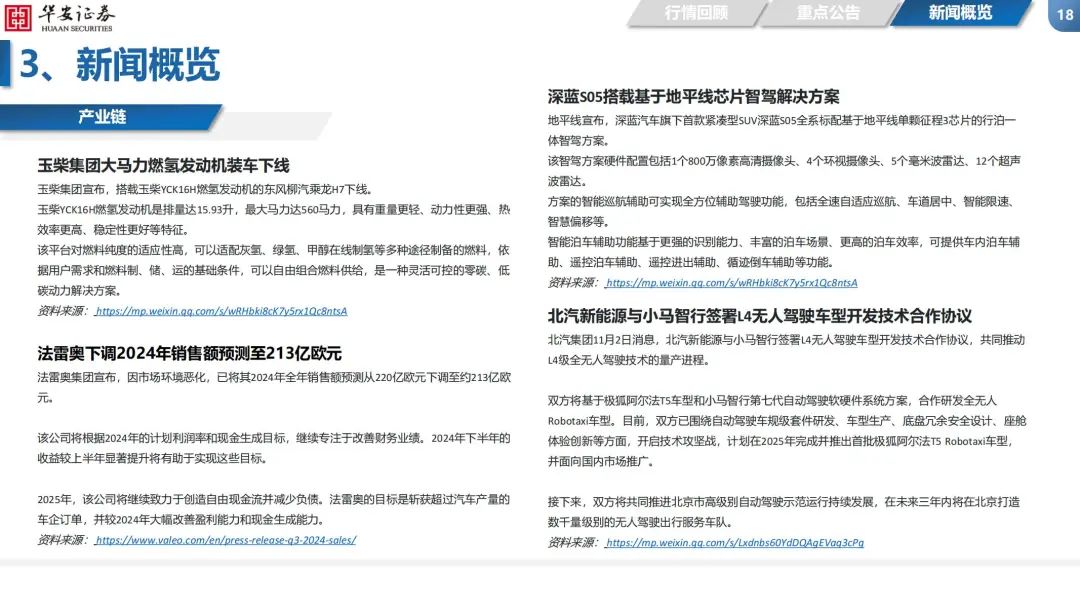Click the paragraph starting 2025年，该公司将继续
Image resolution: width=1080 pixels, height=608 pixels.
(x=273, y=510)
